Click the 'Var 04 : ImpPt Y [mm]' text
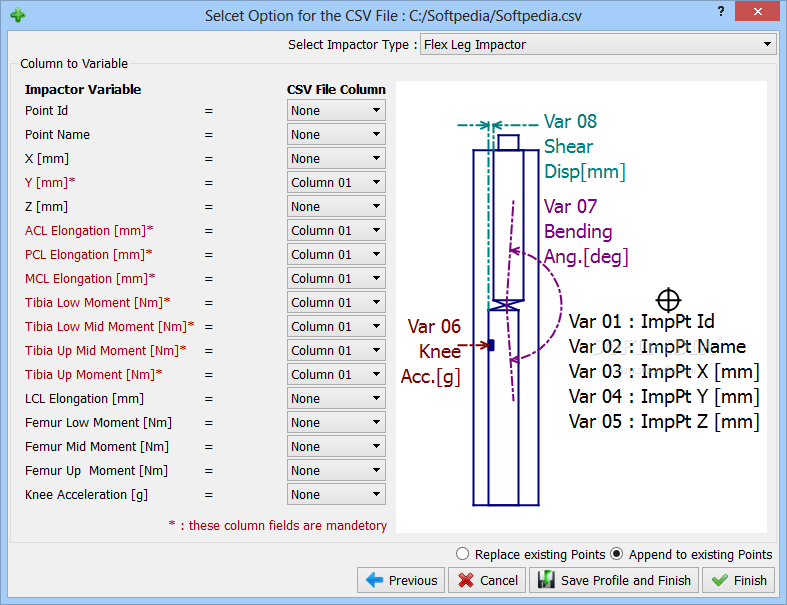The width and height of the screenshot is (787, 605). tap(664, 397)
